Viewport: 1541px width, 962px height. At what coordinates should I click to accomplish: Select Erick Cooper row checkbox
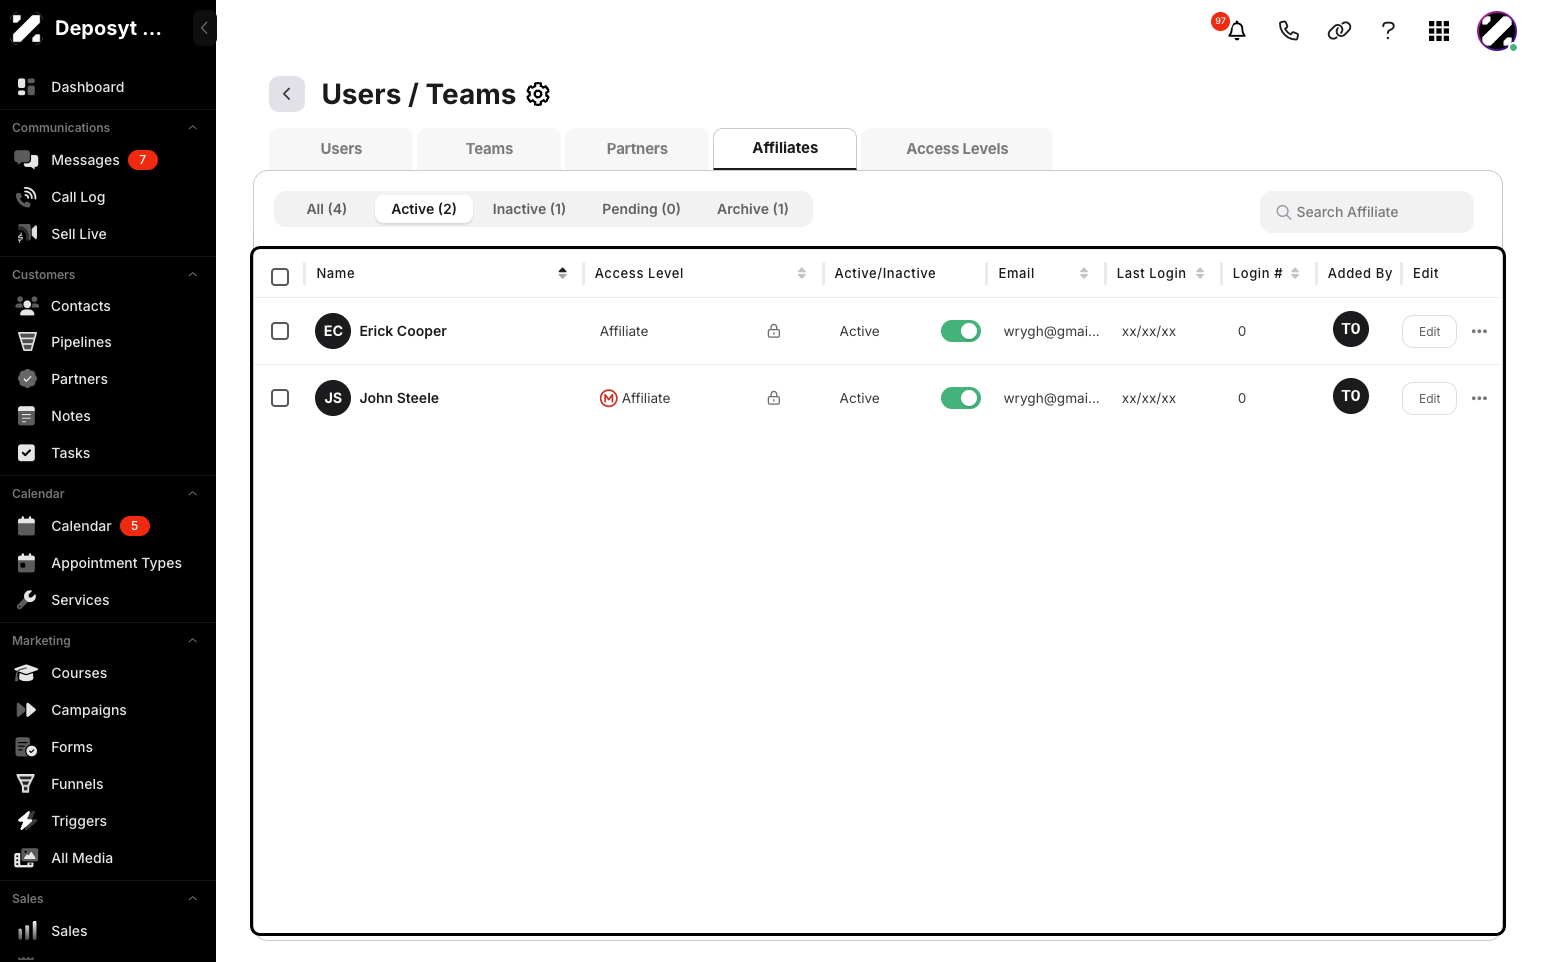point(280,331)
